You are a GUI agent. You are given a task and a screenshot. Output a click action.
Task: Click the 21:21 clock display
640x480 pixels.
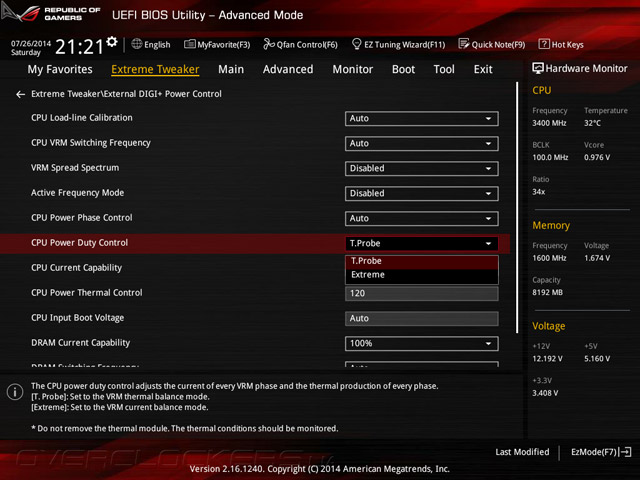[80, 47]
